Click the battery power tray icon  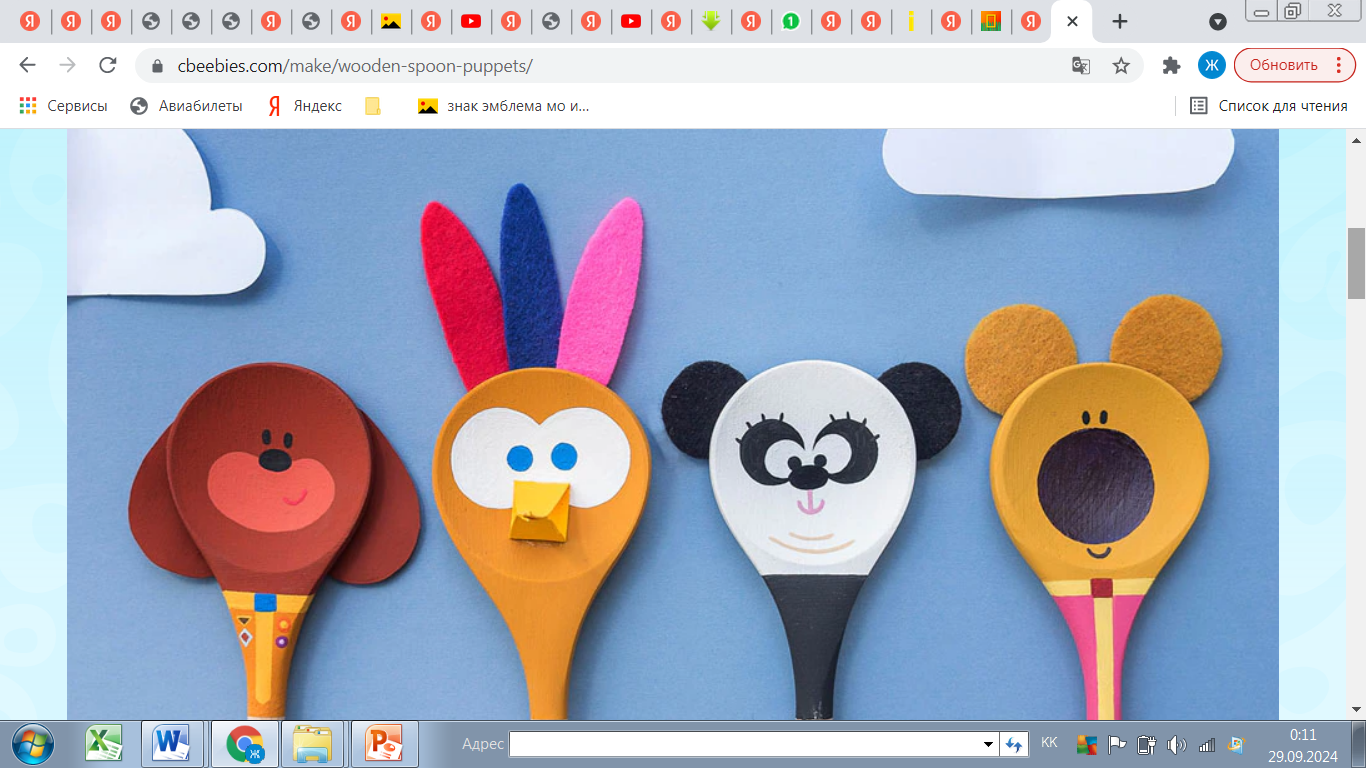coord(1147,744)
